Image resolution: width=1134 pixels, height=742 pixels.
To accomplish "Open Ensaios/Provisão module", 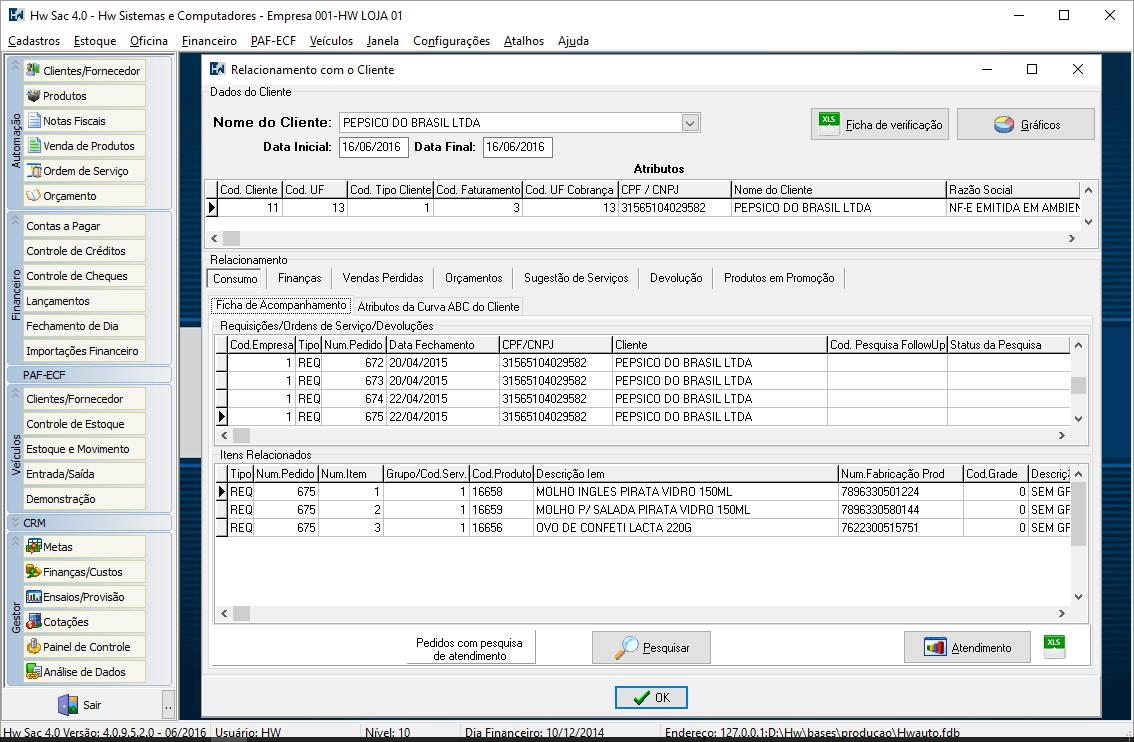I will [x=85, y=597].
